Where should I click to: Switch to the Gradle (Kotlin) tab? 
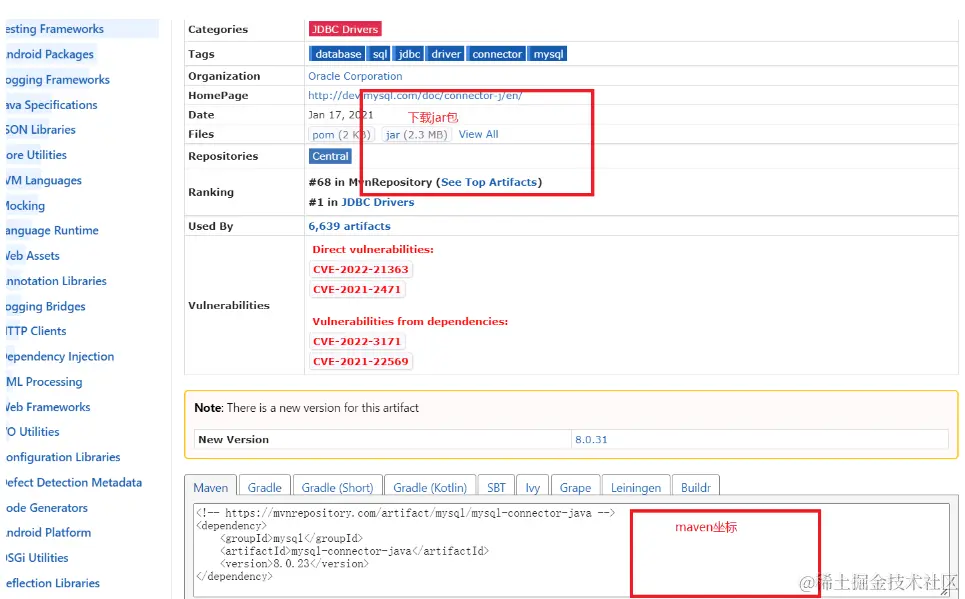point(430,487)
